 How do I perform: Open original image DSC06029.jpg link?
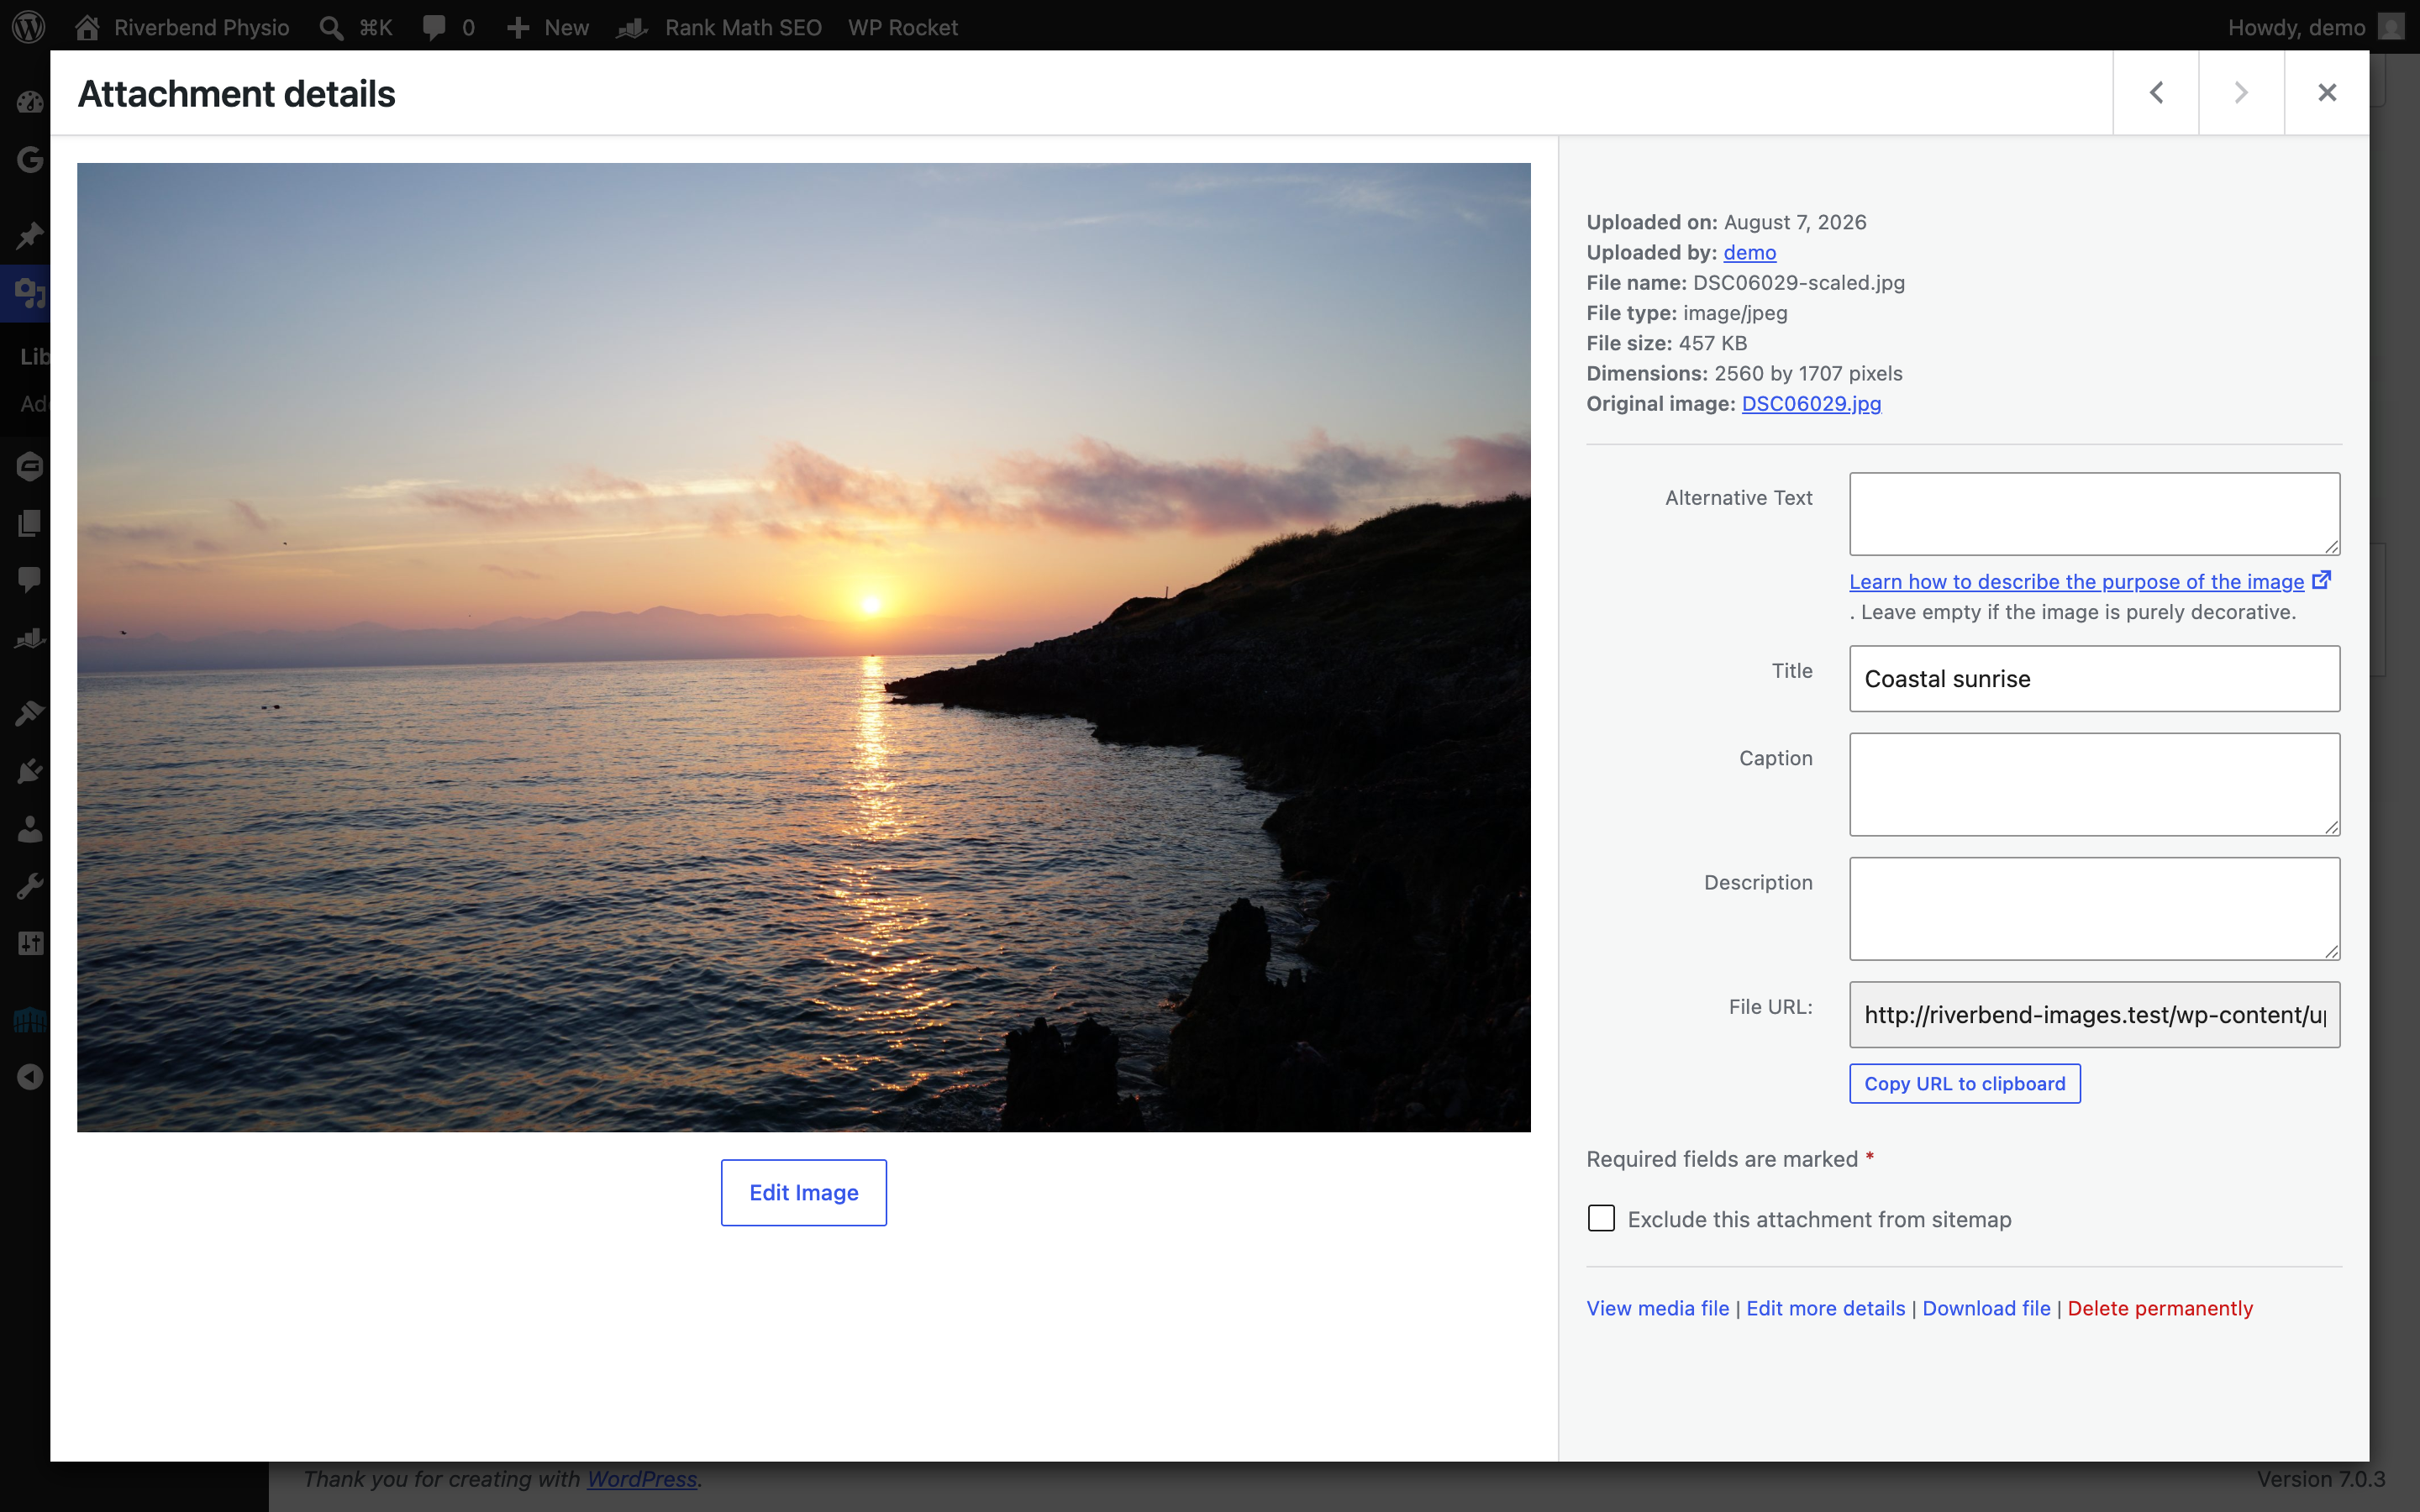1811,403
